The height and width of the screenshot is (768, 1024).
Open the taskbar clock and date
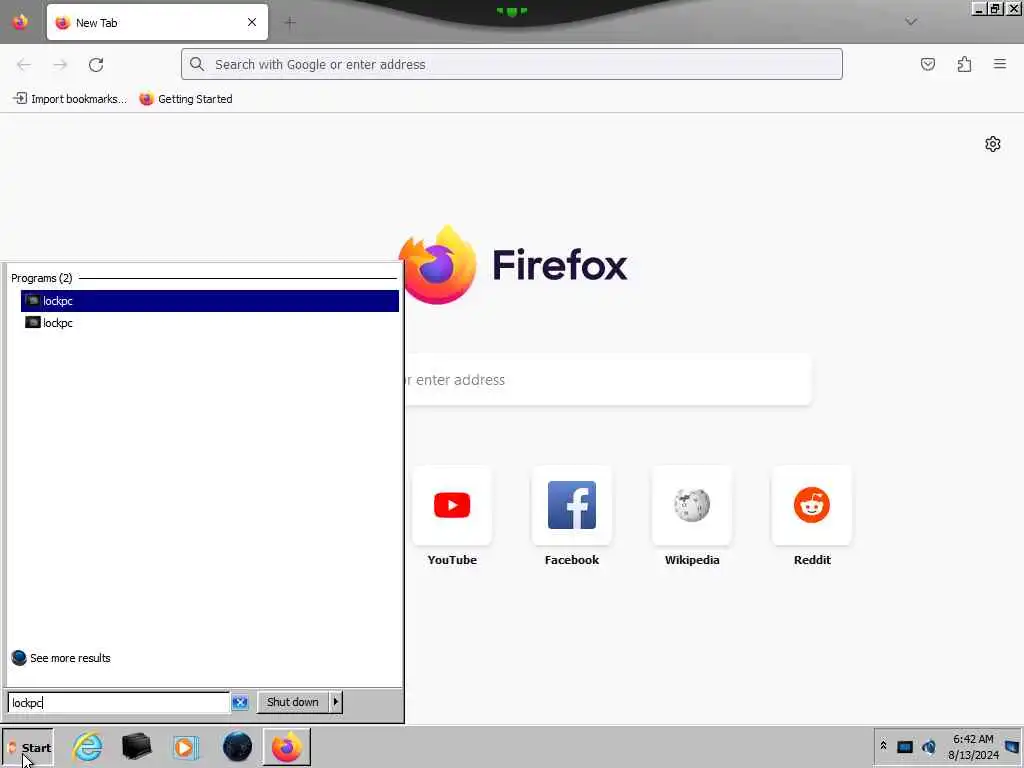pos(973,747)
